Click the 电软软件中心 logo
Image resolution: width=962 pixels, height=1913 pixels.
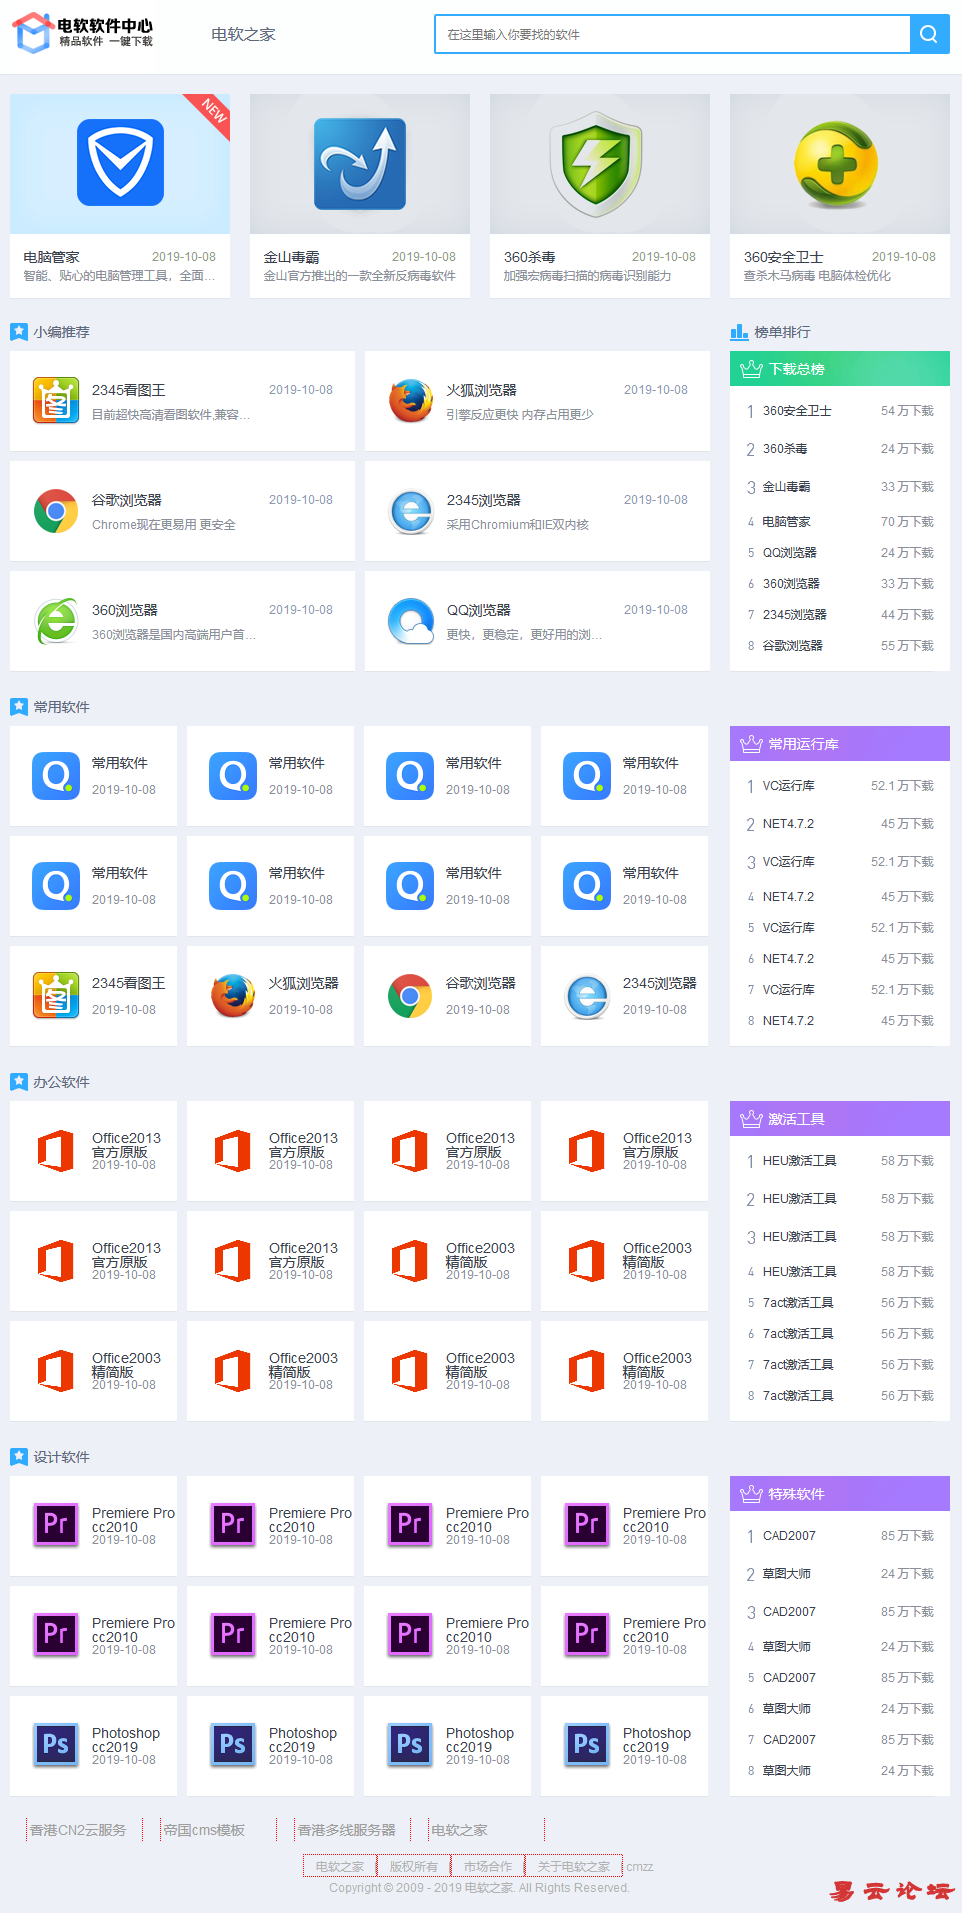(x=82, y=33)
